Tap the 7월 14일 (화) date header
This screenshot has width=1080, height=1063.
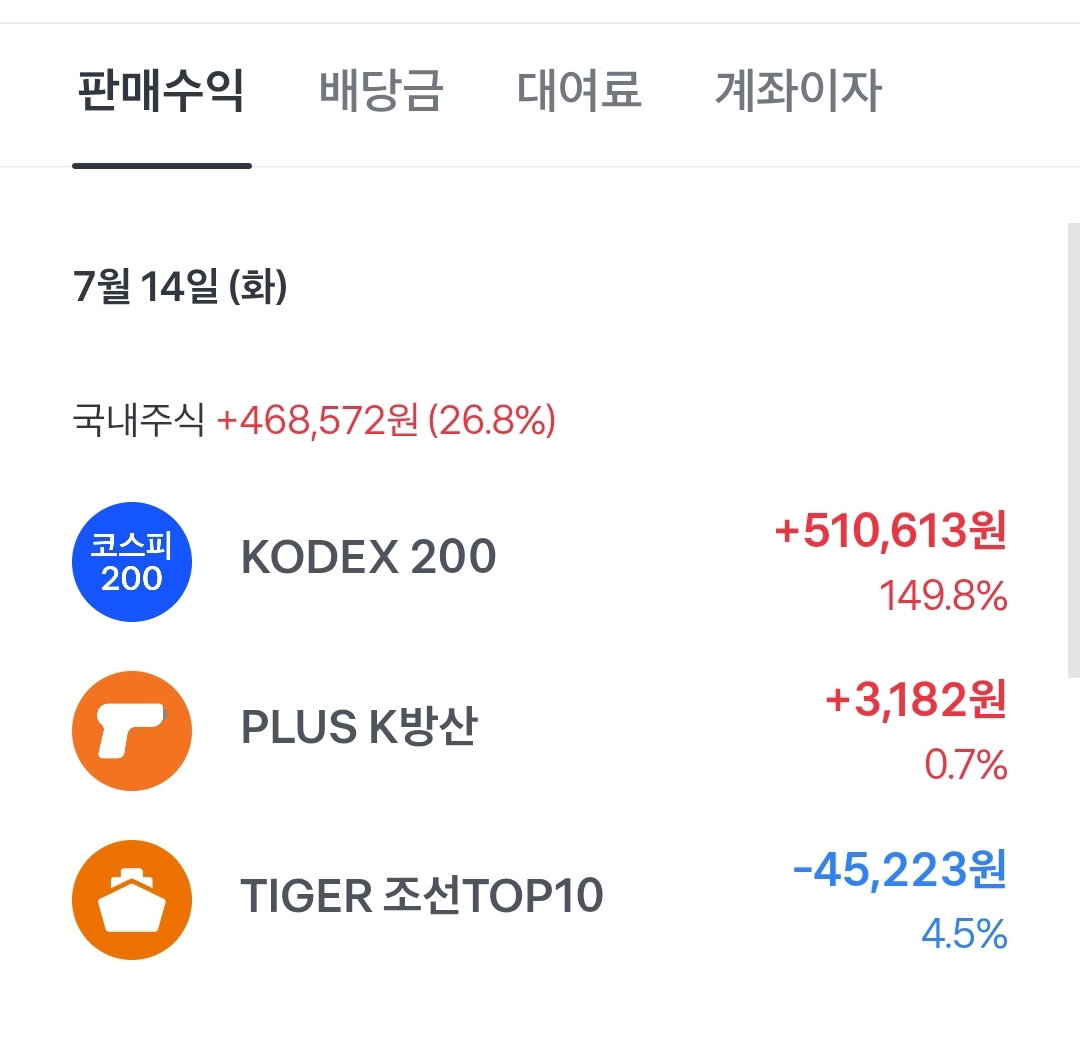(x=180, y=287)
